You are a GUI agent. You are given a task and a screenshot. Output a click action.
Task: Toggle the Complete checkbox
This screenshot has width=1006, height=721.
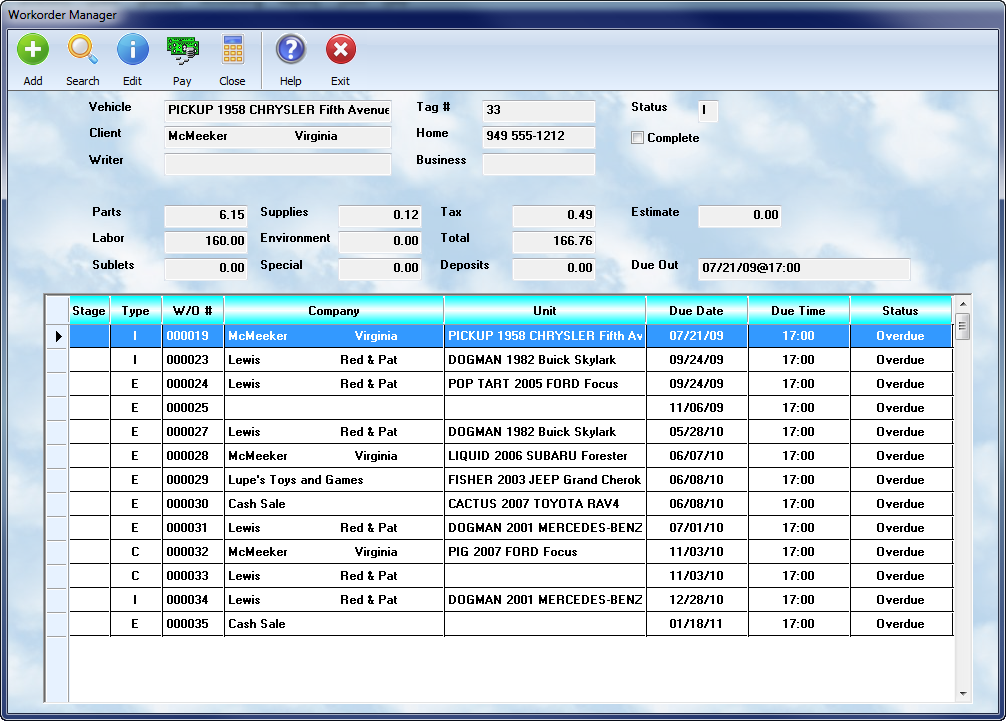[638, 138]
